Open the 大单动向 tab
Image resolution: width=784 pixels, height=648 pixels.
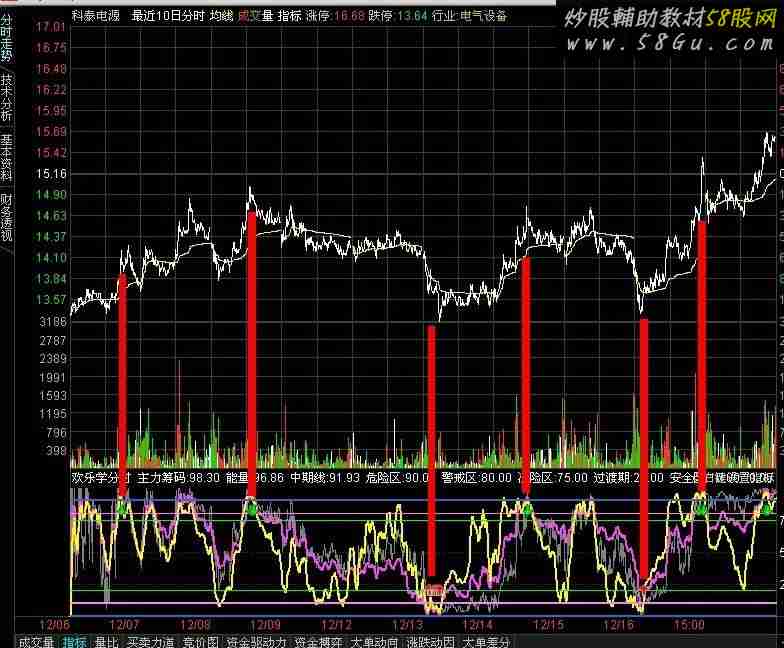pos(375,641)
